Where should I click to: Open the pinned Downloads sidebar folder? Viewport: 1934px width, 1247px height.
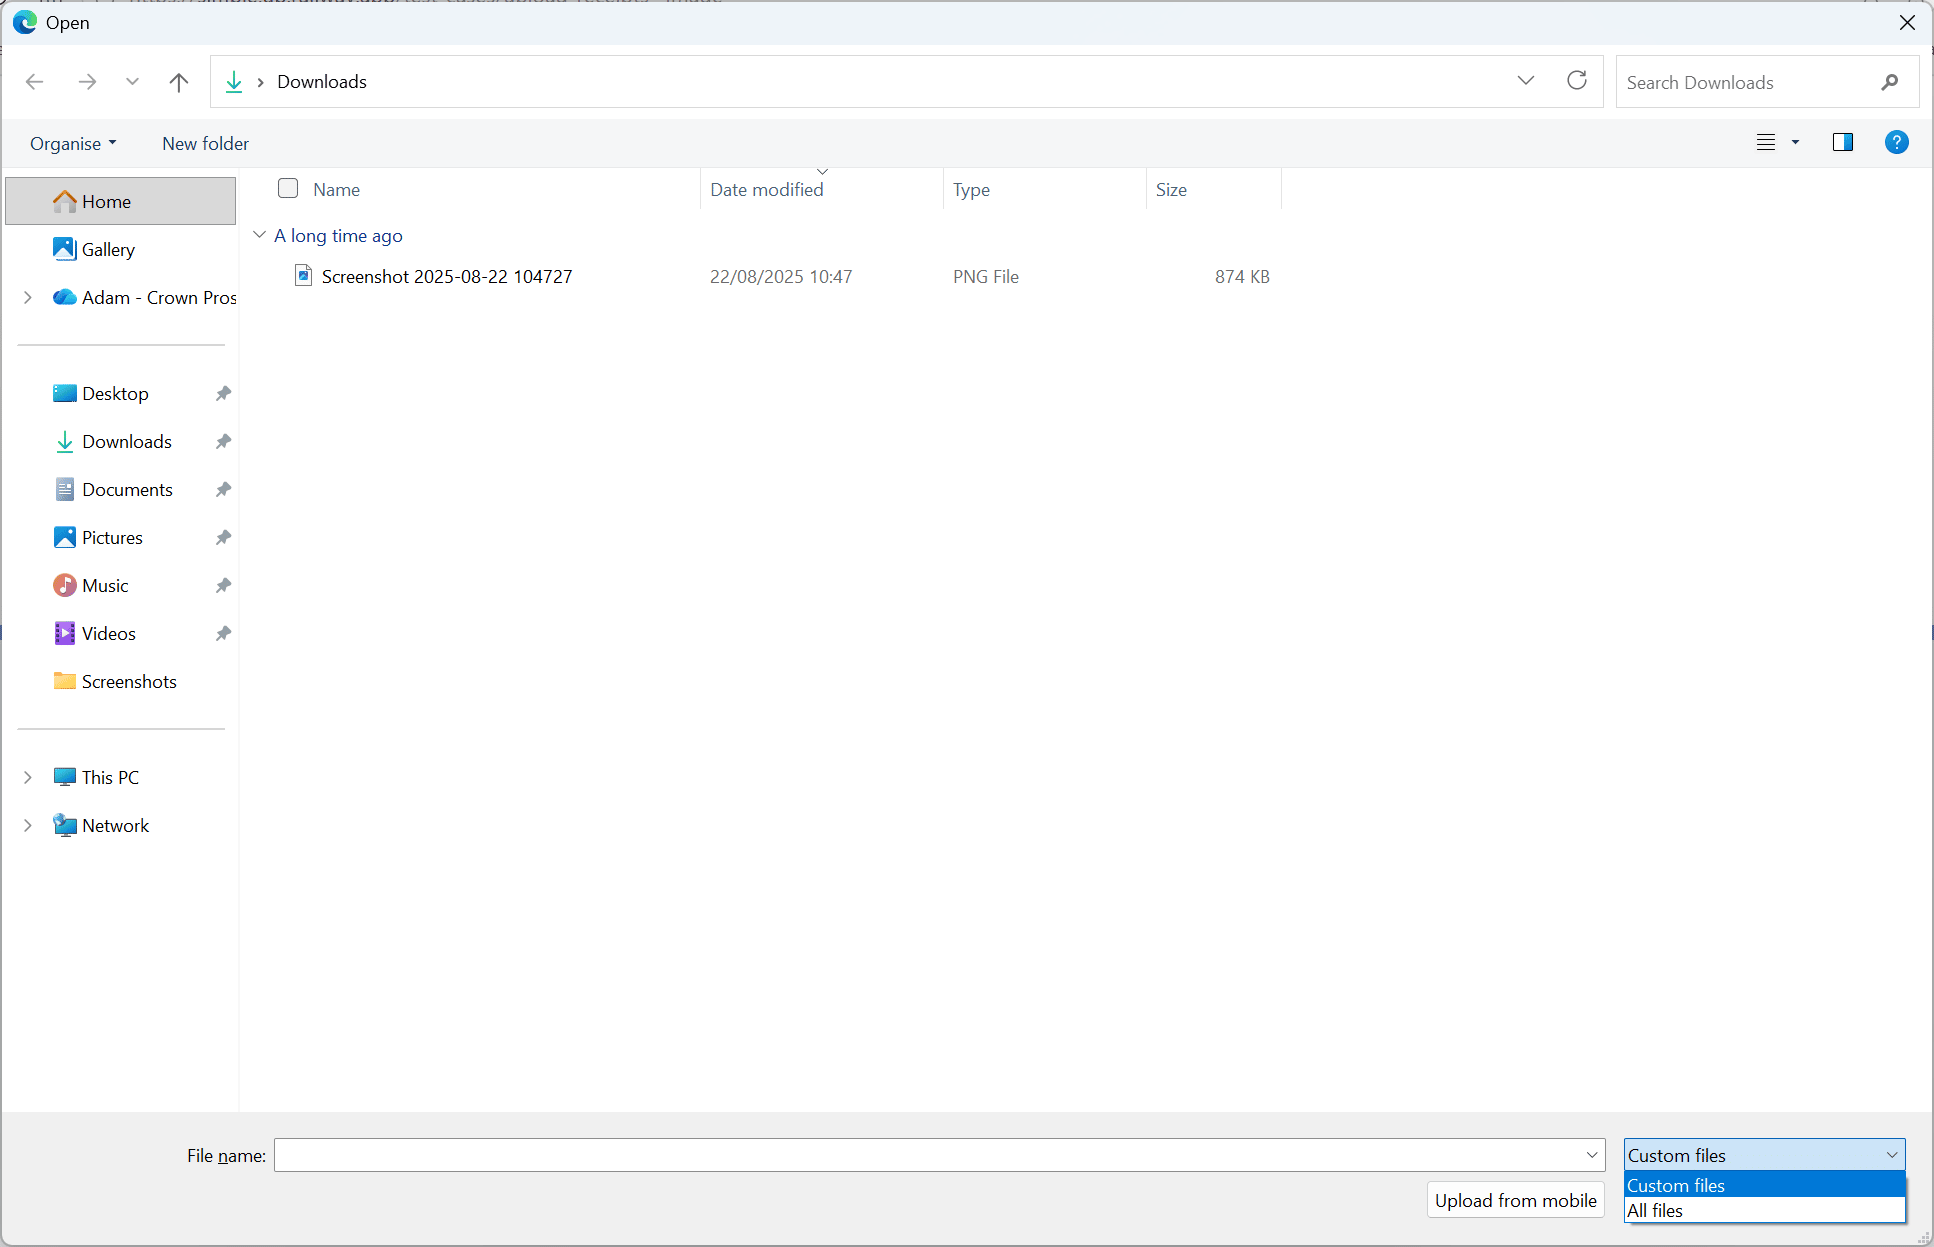(127, 442)
